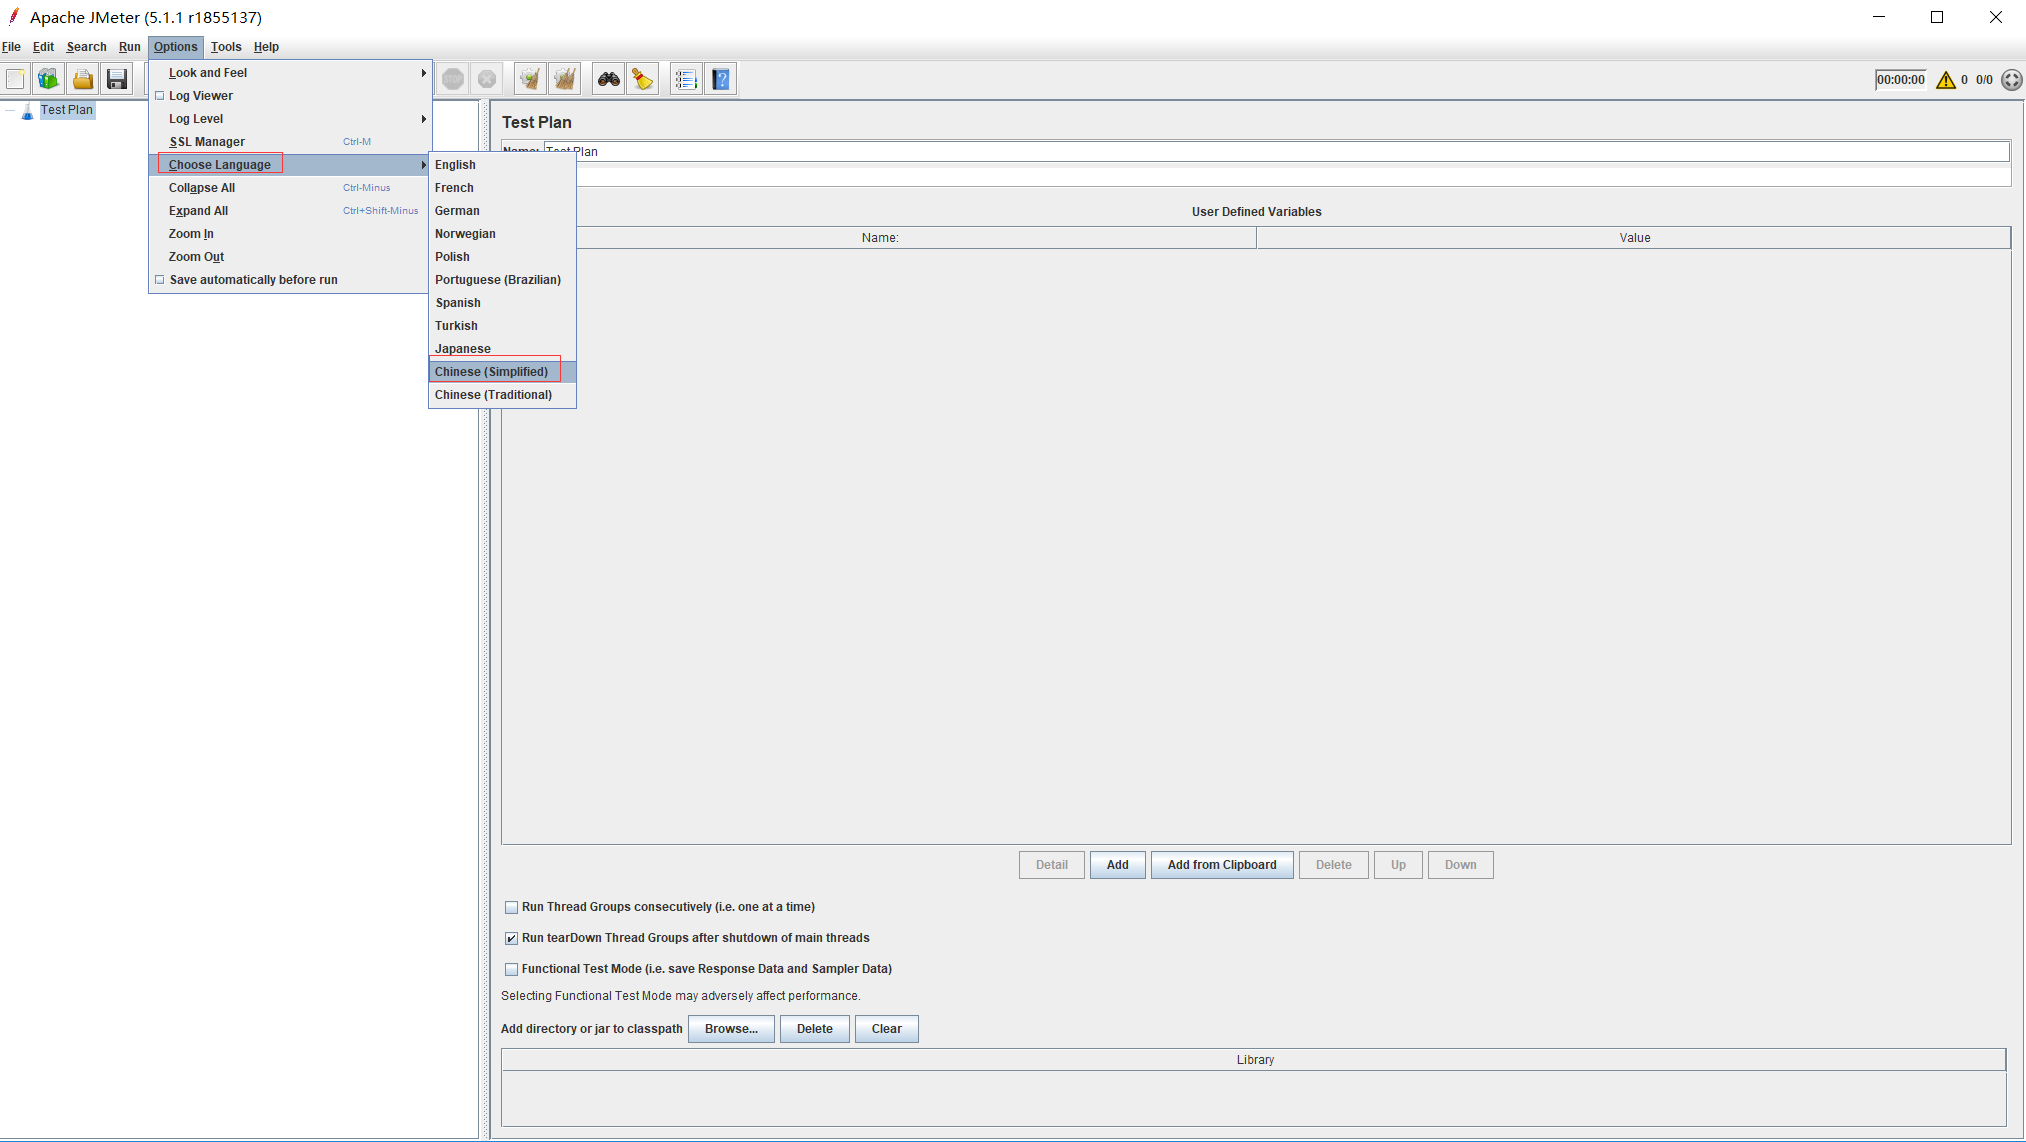2026x1142 pixels.
Task: Click the Add variable button
Action: click(x=1118, y=865)
